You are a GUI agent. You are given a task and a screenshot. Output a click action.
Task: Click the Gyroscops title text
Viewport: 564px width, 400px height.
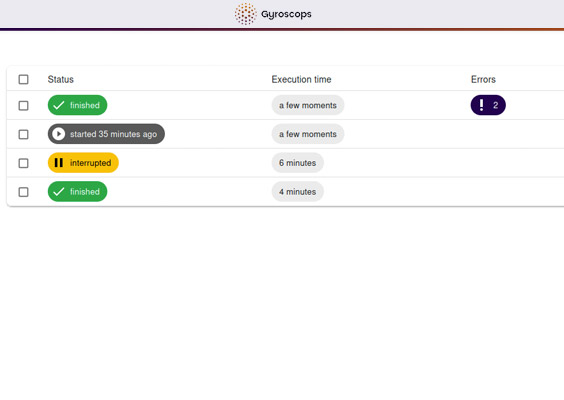click(286, 14)
